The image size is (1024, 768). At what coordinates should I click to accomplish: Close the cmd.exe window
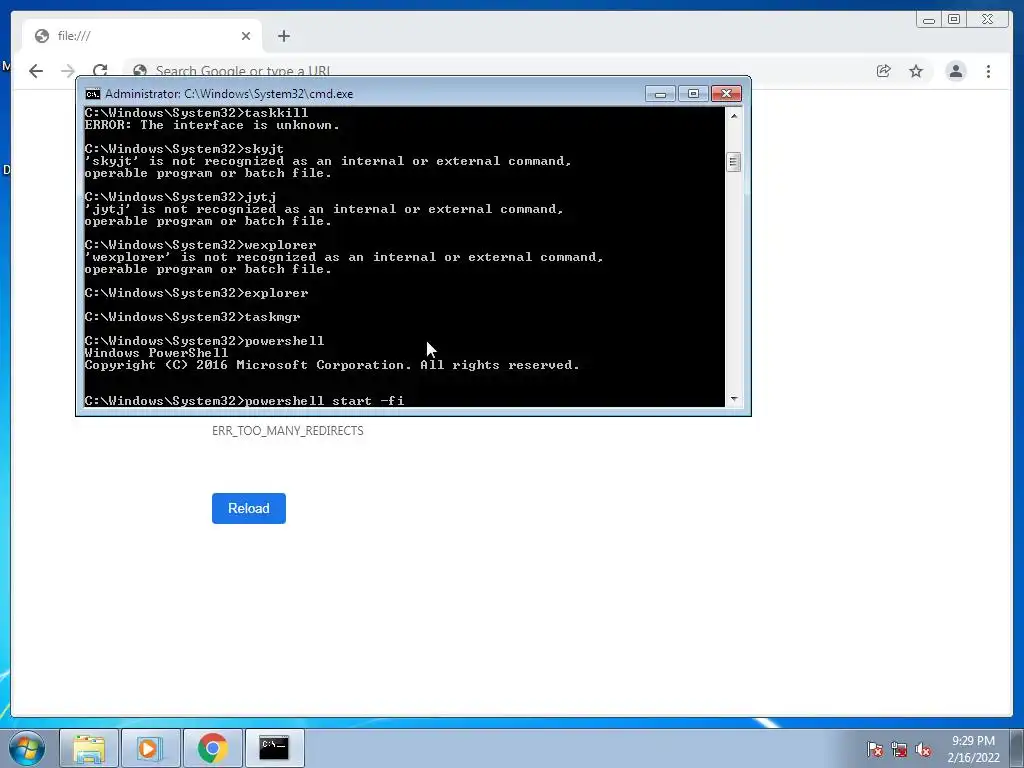click(x=726, y=94)
